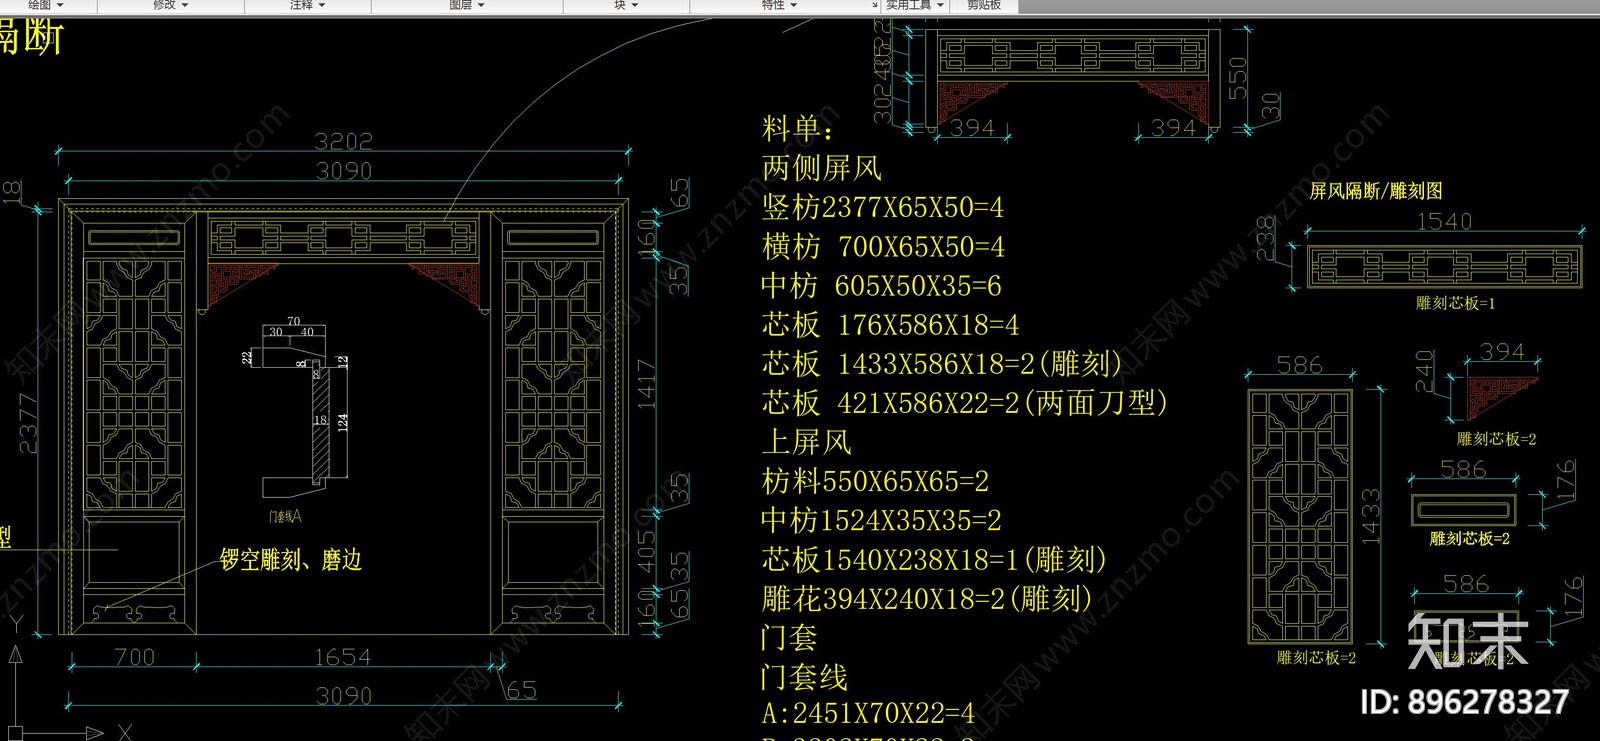
Task: Expand the 实用工具 ribbon panel
Action: [914, 5]
